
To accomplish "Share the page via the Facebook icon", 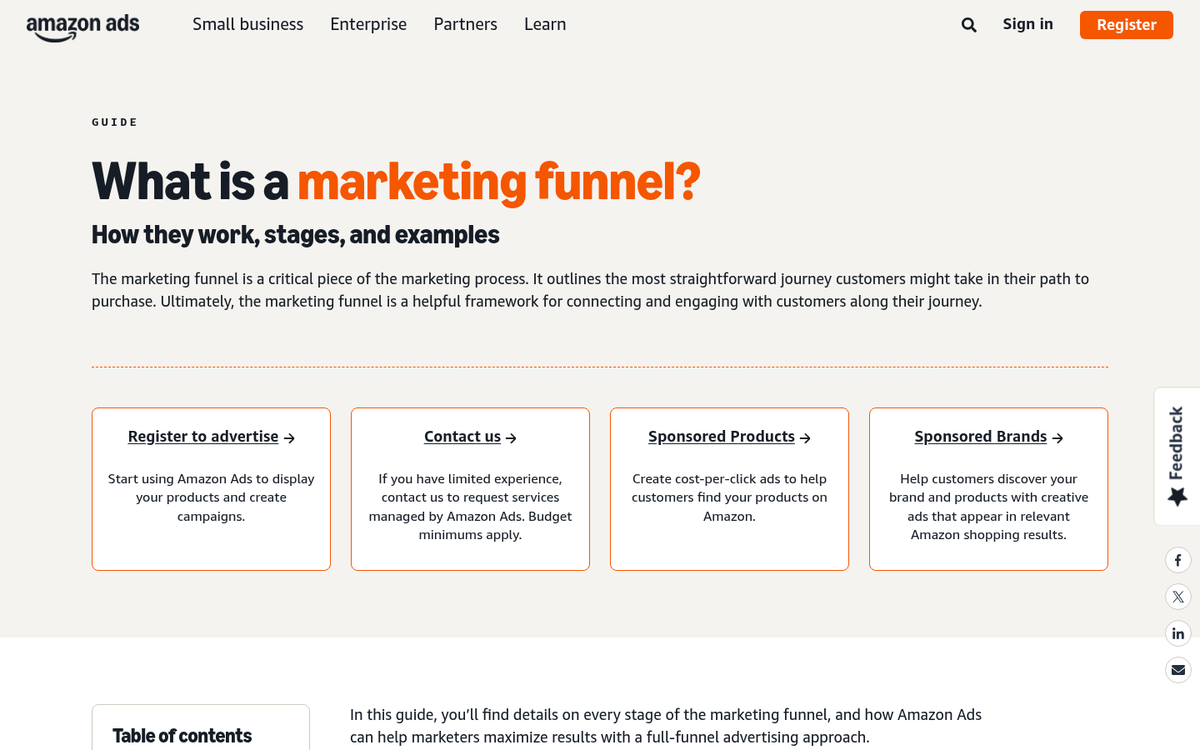I will 1178,560.
